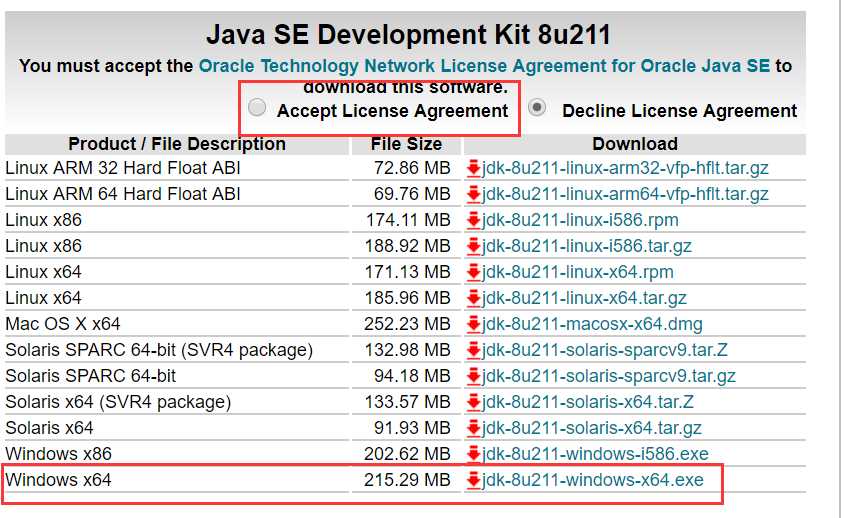
Task: Download jdk-8u211-linux-x64.rpm
Action: point(578,272)
